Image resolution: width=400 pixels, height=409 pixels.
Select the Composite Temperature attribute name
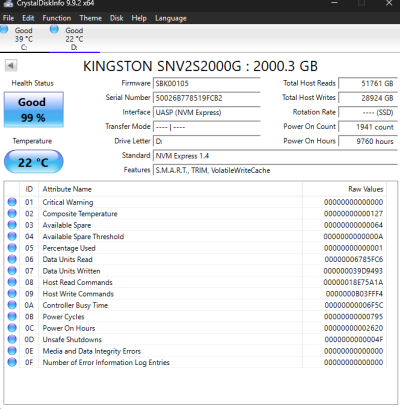point(80,213)
